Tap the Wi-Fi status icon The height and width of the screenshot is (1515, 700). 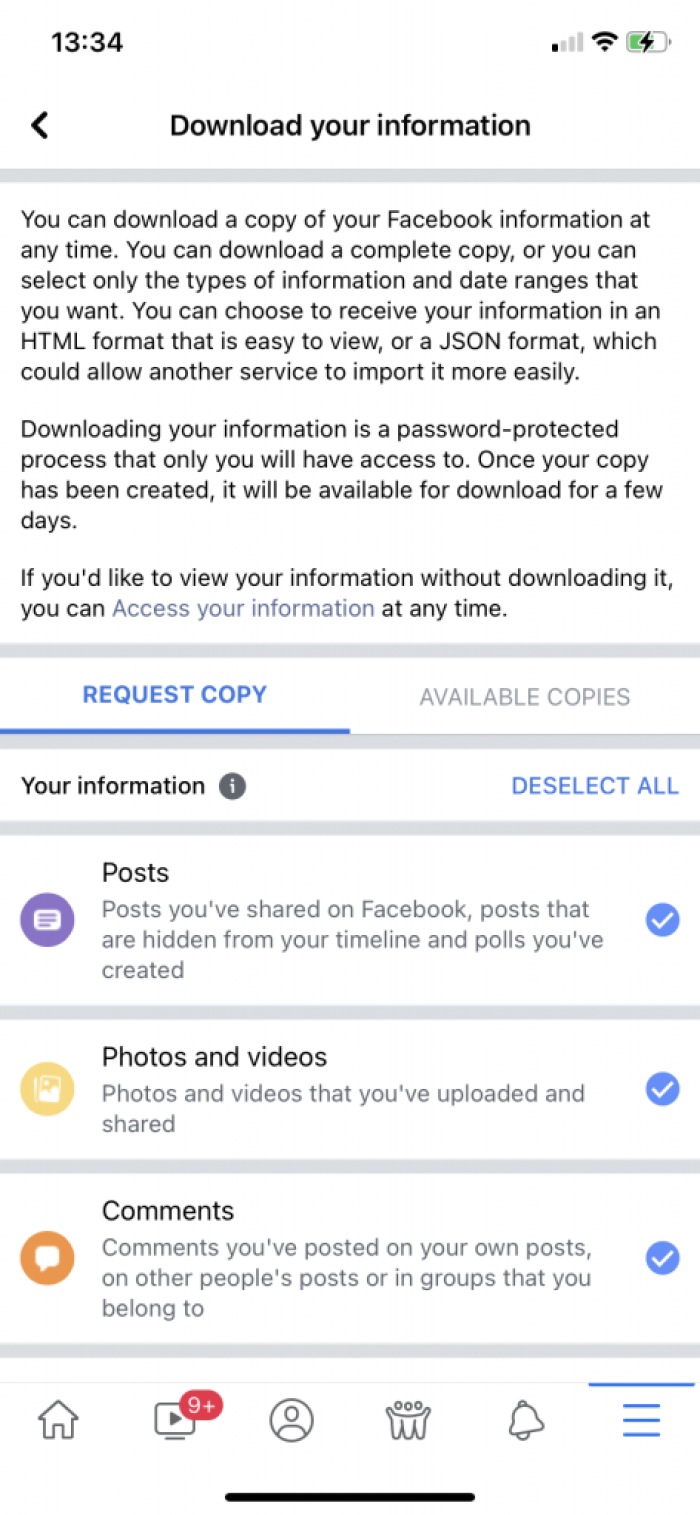pyautogui.click(x=605, y=42)
